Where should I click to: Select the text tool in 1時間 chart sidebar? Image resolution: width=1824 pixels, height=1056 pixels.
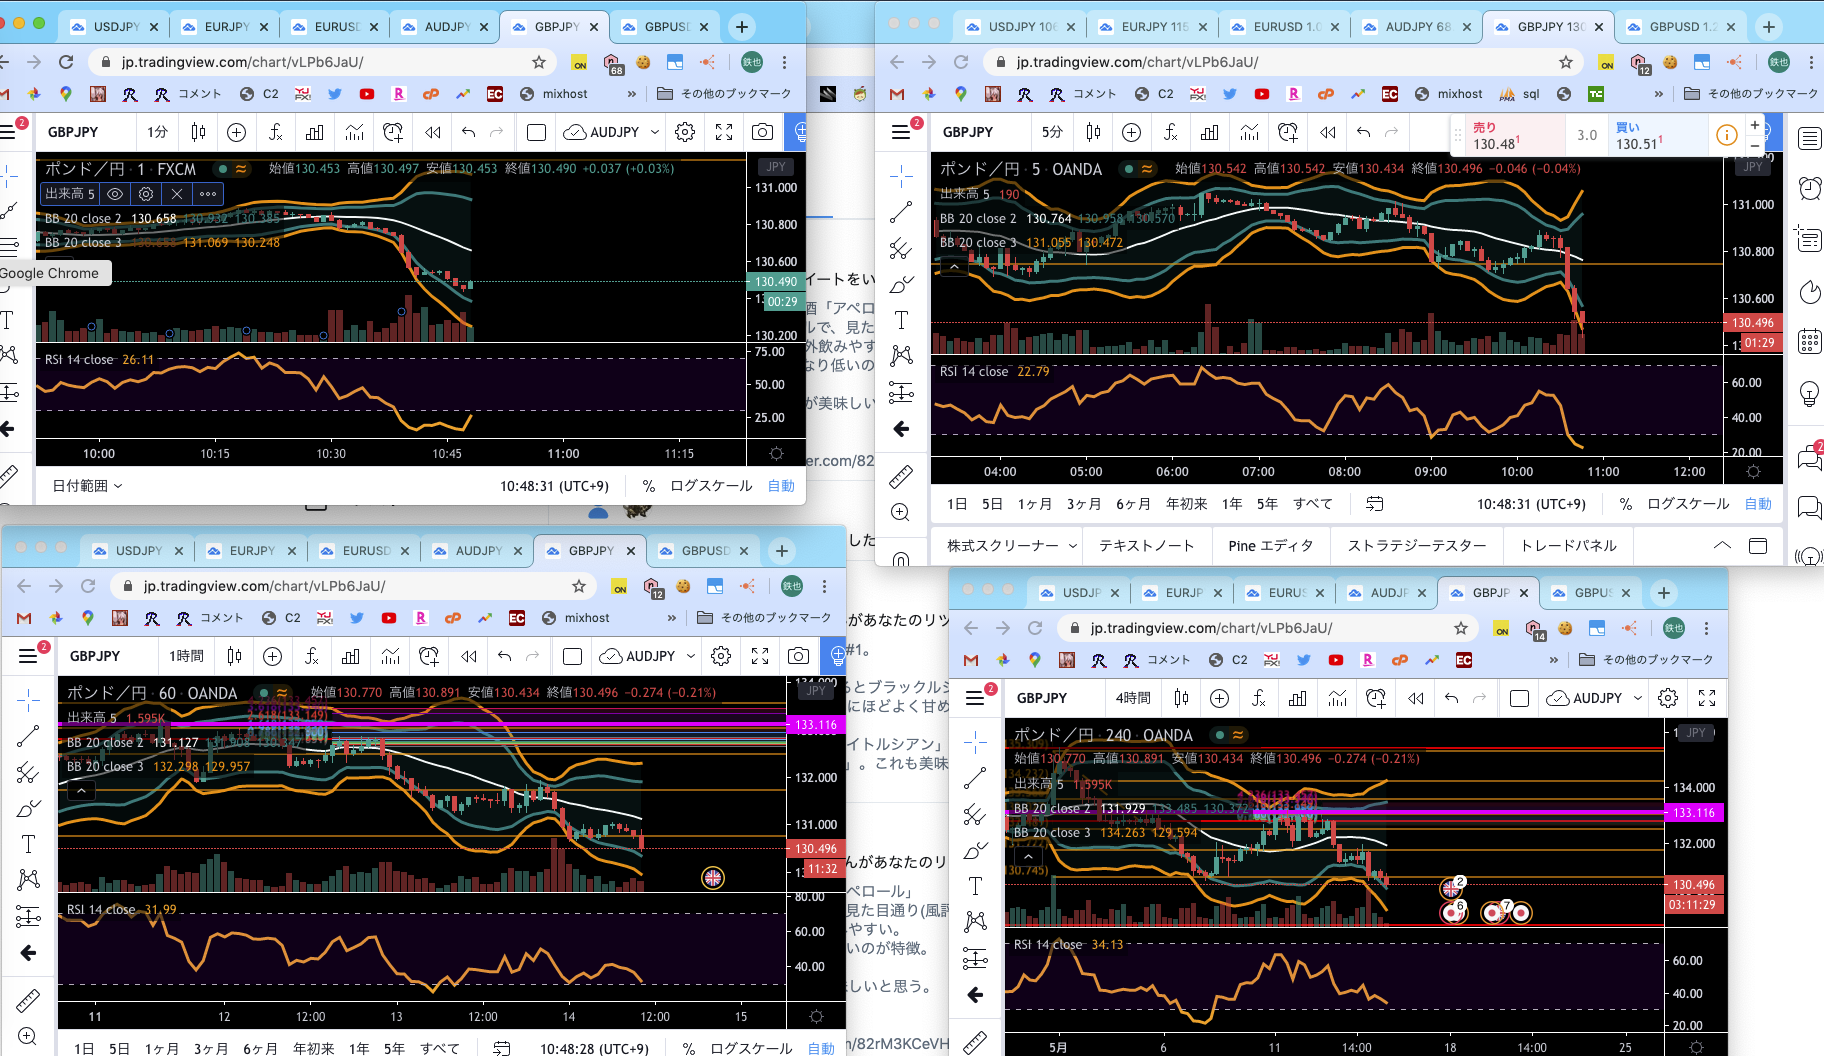coord(28,844)
